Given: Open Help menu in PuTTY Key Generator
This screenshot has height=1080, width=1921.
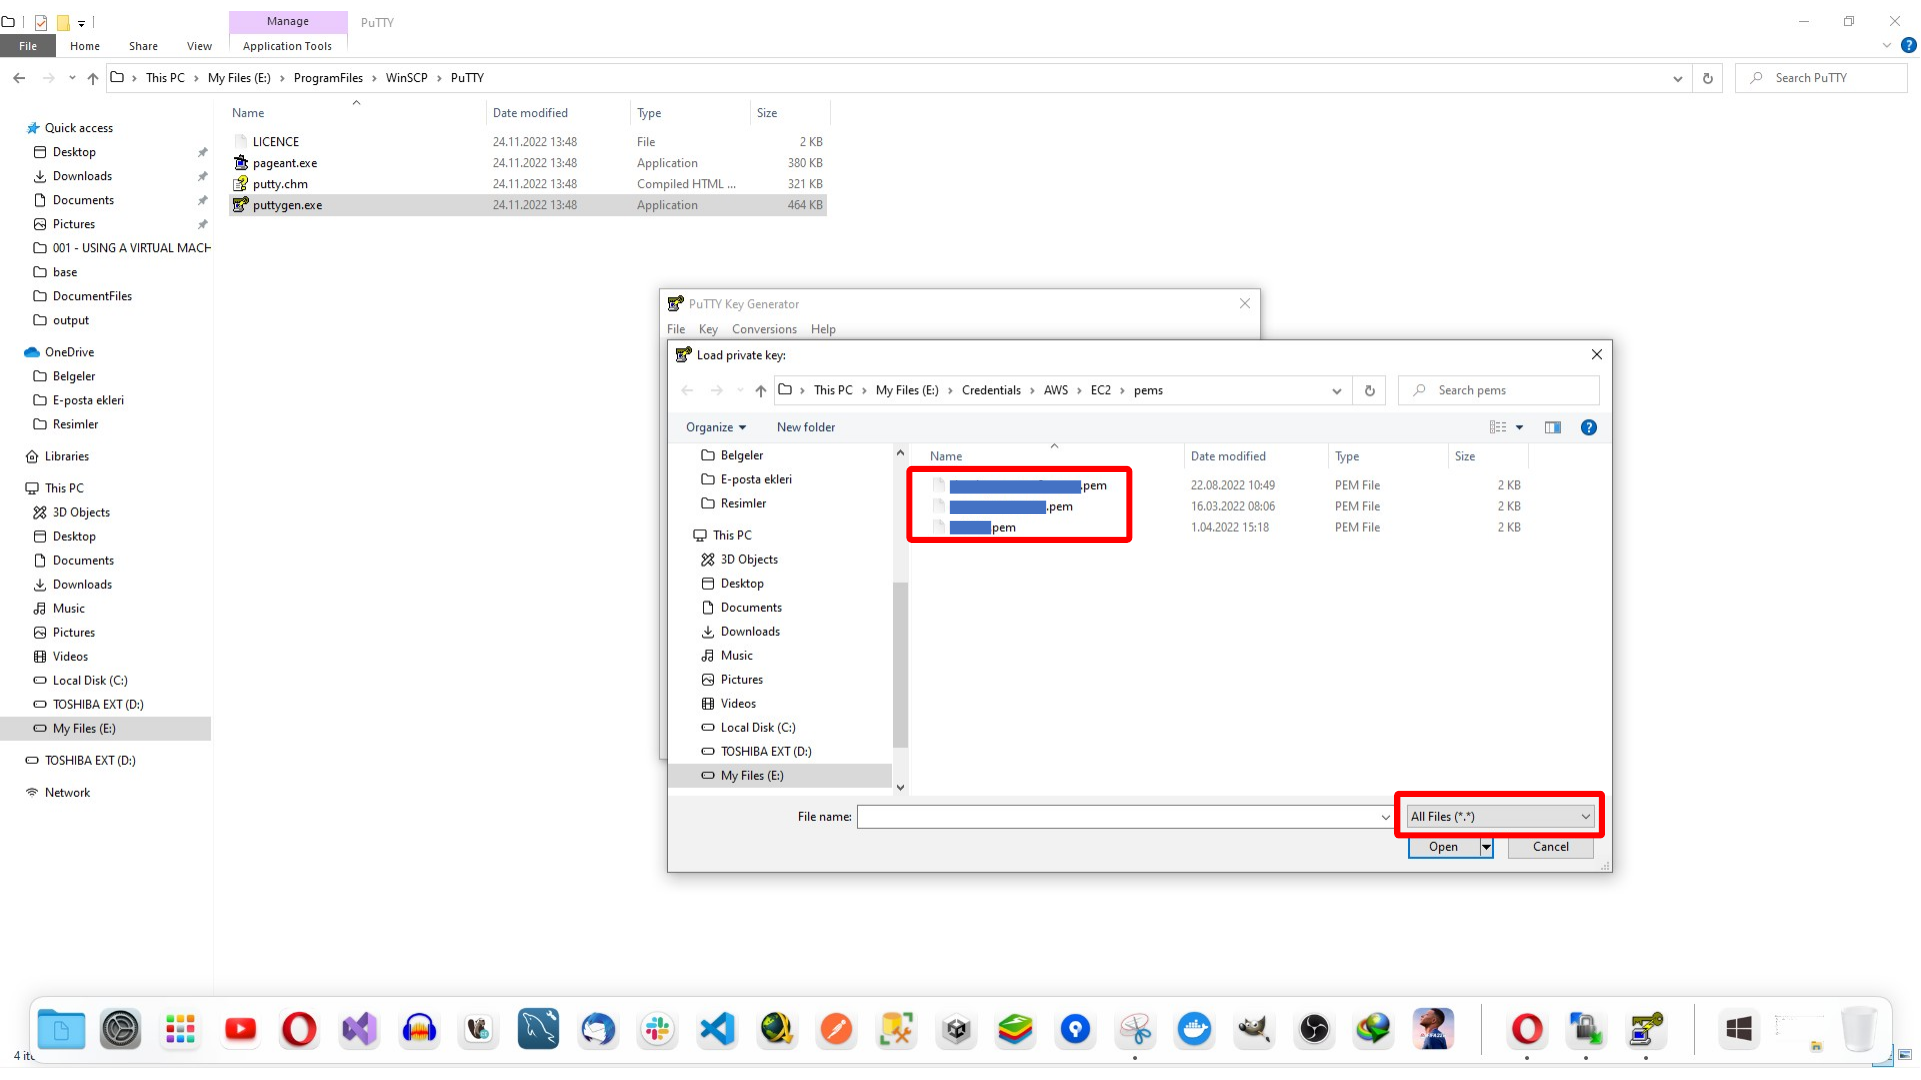Looking at the screenshot, I should (823, 329).
